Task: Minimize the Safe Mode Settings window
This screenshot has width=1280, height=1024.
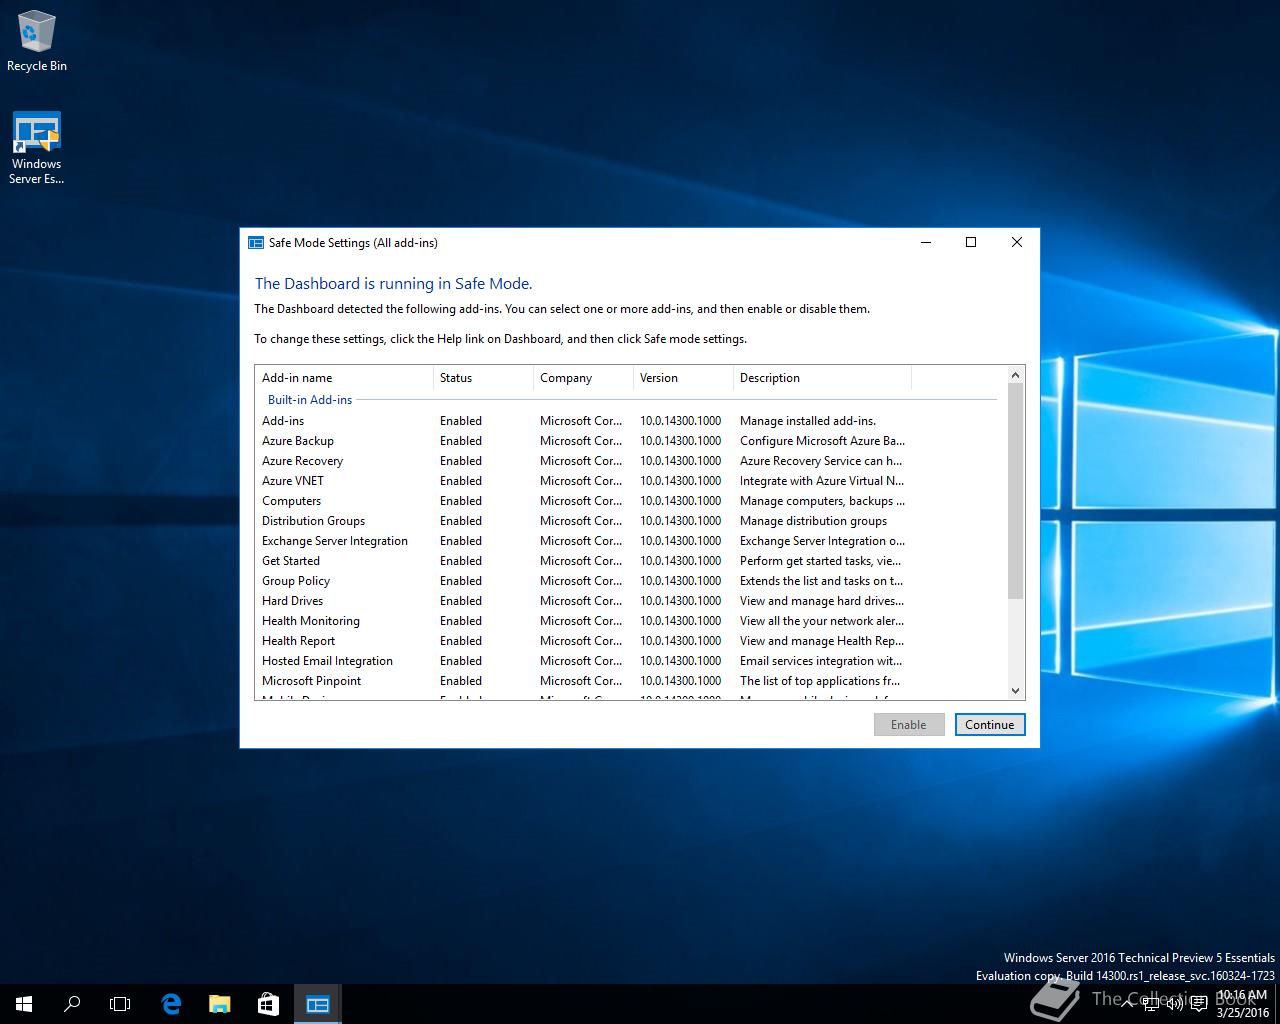Action: (925, 242)
